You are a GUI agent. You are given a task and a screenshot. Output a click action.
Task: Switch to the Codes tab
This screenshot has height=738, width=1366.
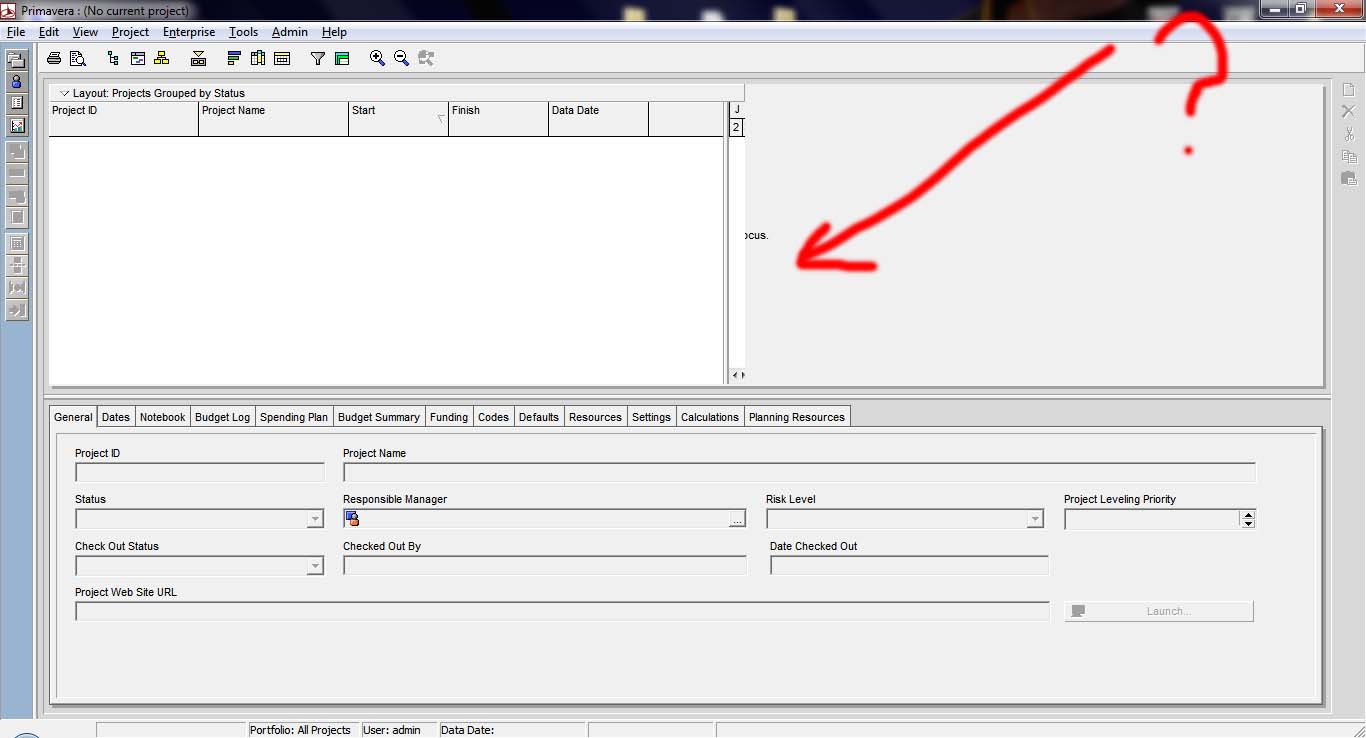pyautogui.click(x=493, y=417)
